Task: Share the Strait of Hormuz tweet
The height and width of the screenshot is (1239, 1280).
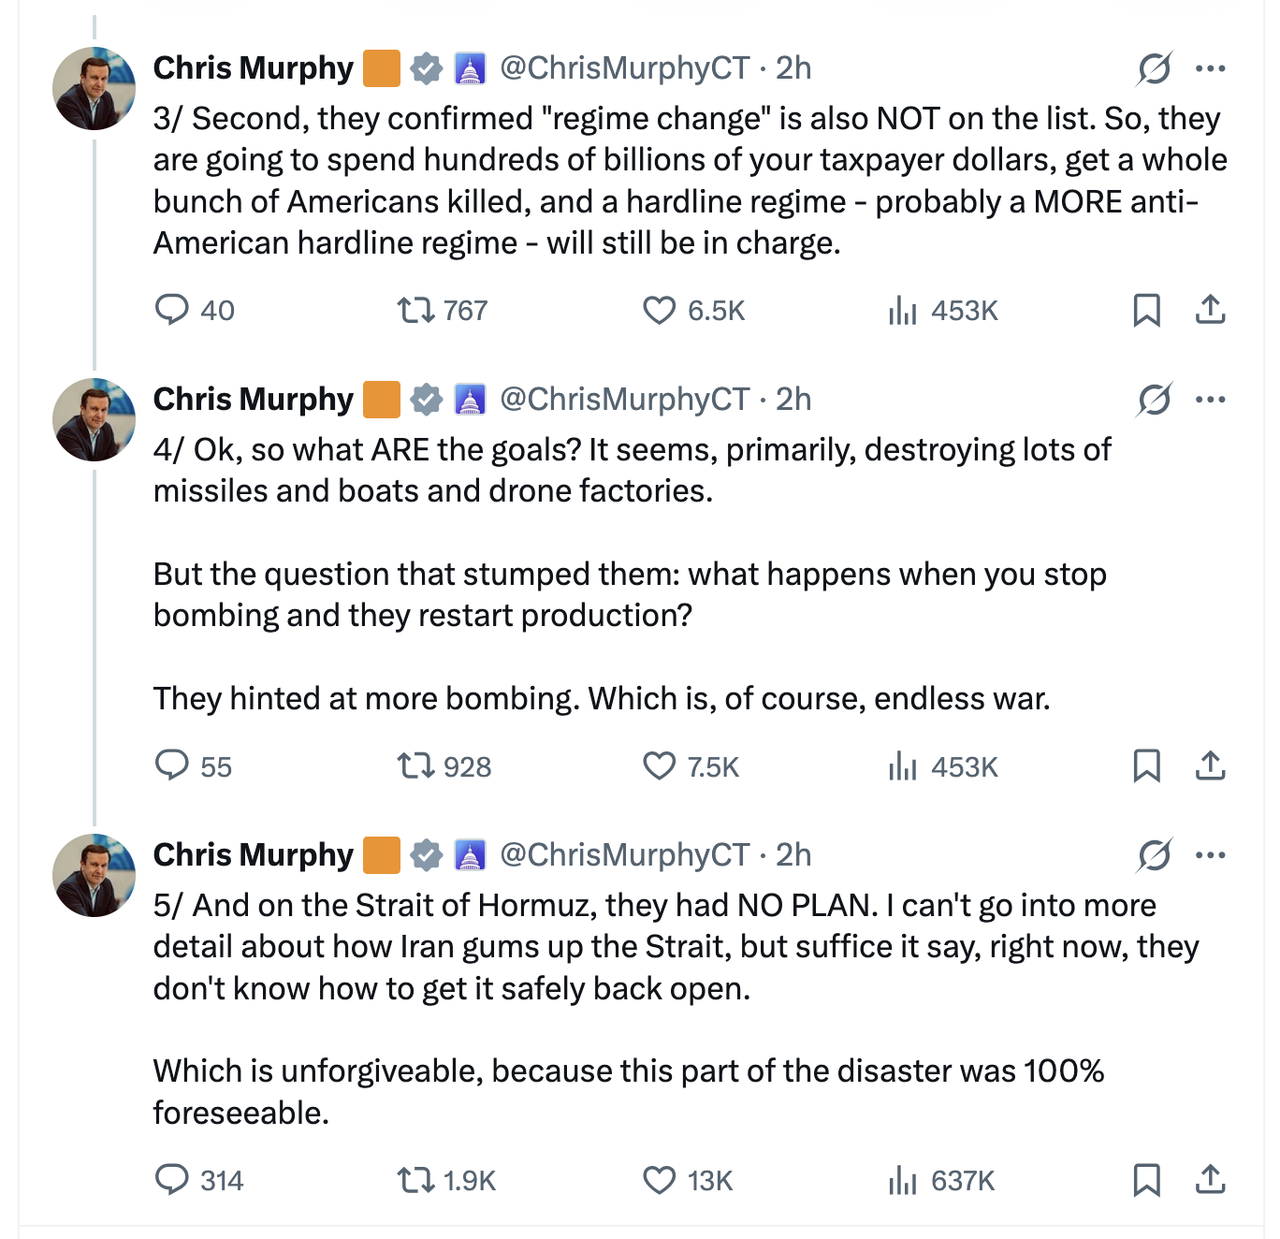Action: [x=1210, y=1180]
